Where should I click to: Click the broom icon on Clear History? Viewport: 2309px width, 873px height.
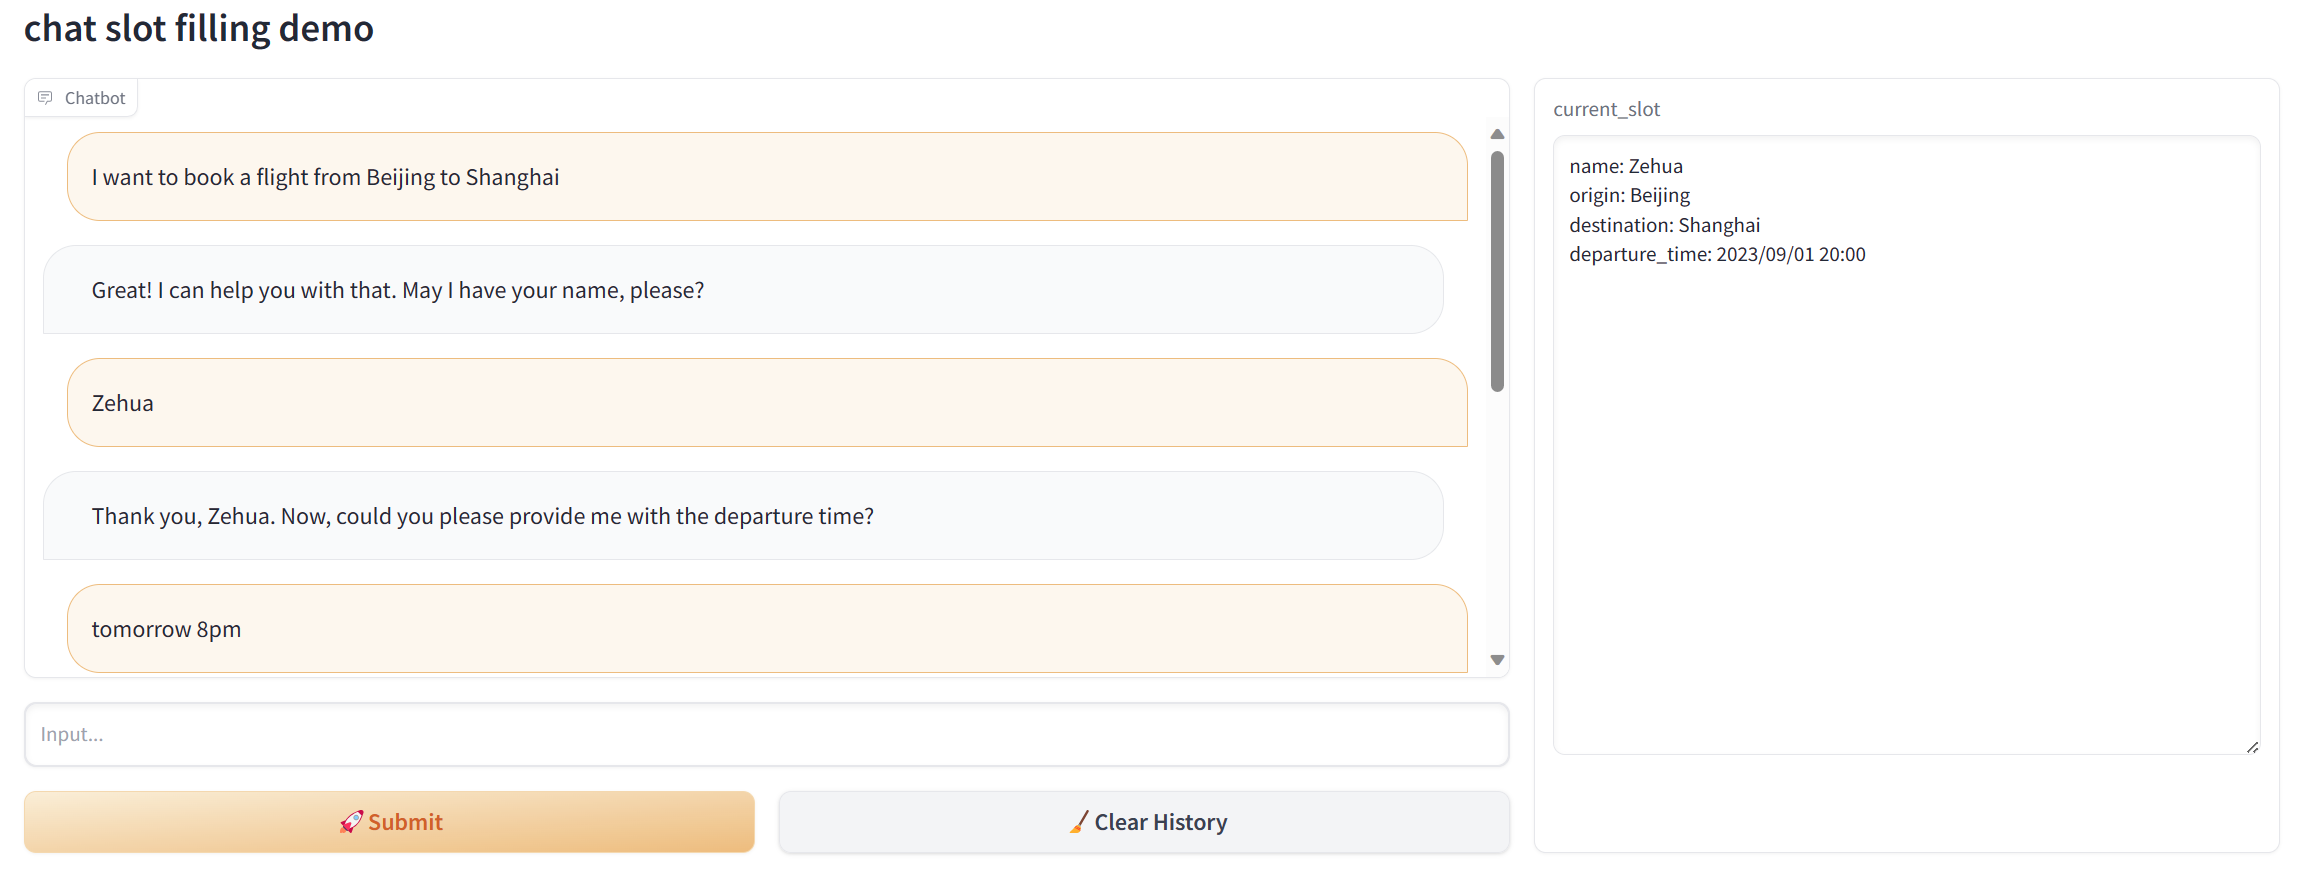coord(1079,822)
